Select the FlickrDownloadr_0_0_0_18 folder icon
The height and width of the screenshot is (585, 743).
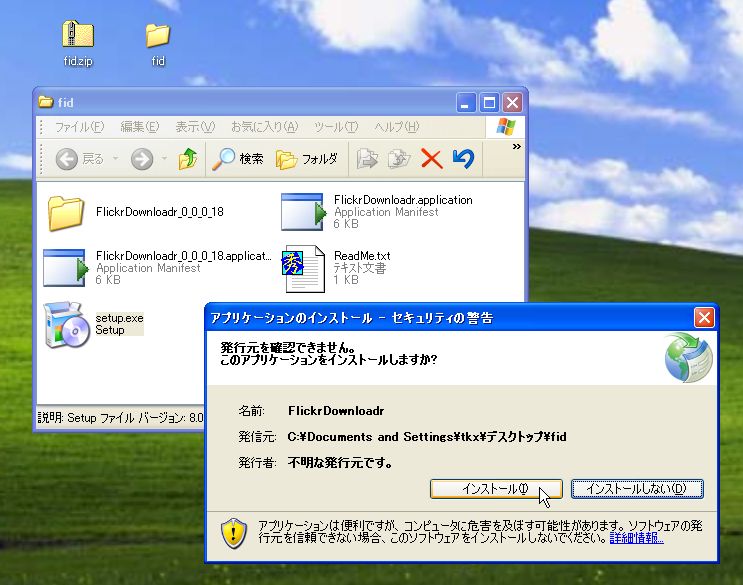point(66,213)
